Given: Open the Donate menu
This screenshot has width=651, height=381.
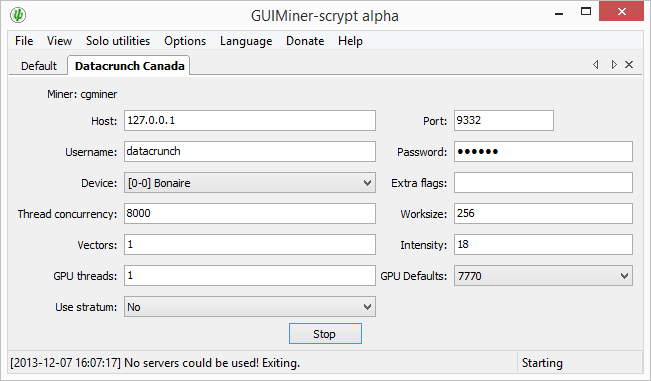Looking at the screenshot, I should coord(305,41).
